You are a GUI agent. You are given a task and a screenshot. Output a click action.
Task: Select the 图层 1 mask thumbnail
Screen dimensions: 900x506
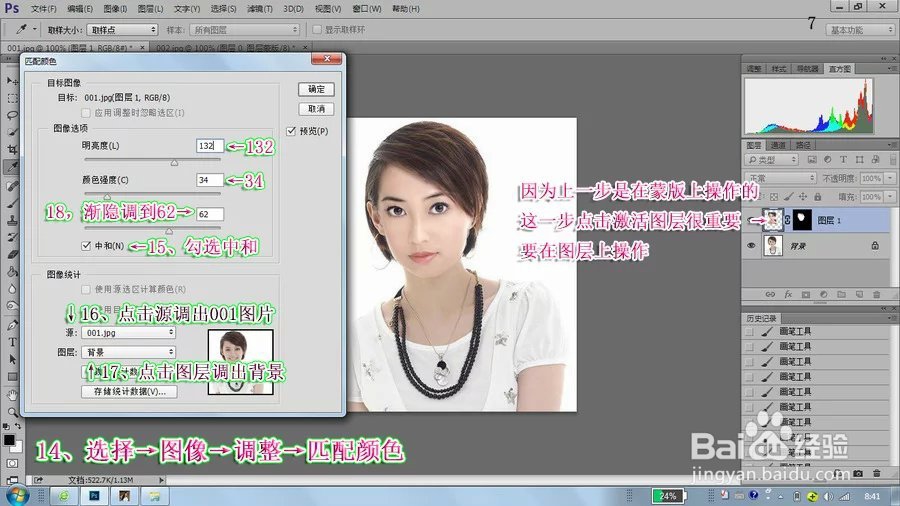[802, 220]
